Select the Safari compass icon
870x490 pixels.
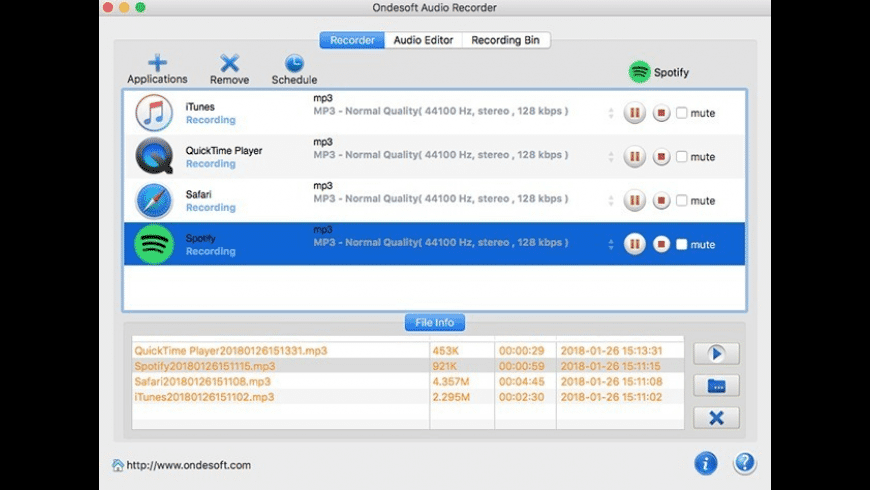(x=154, y=200)
